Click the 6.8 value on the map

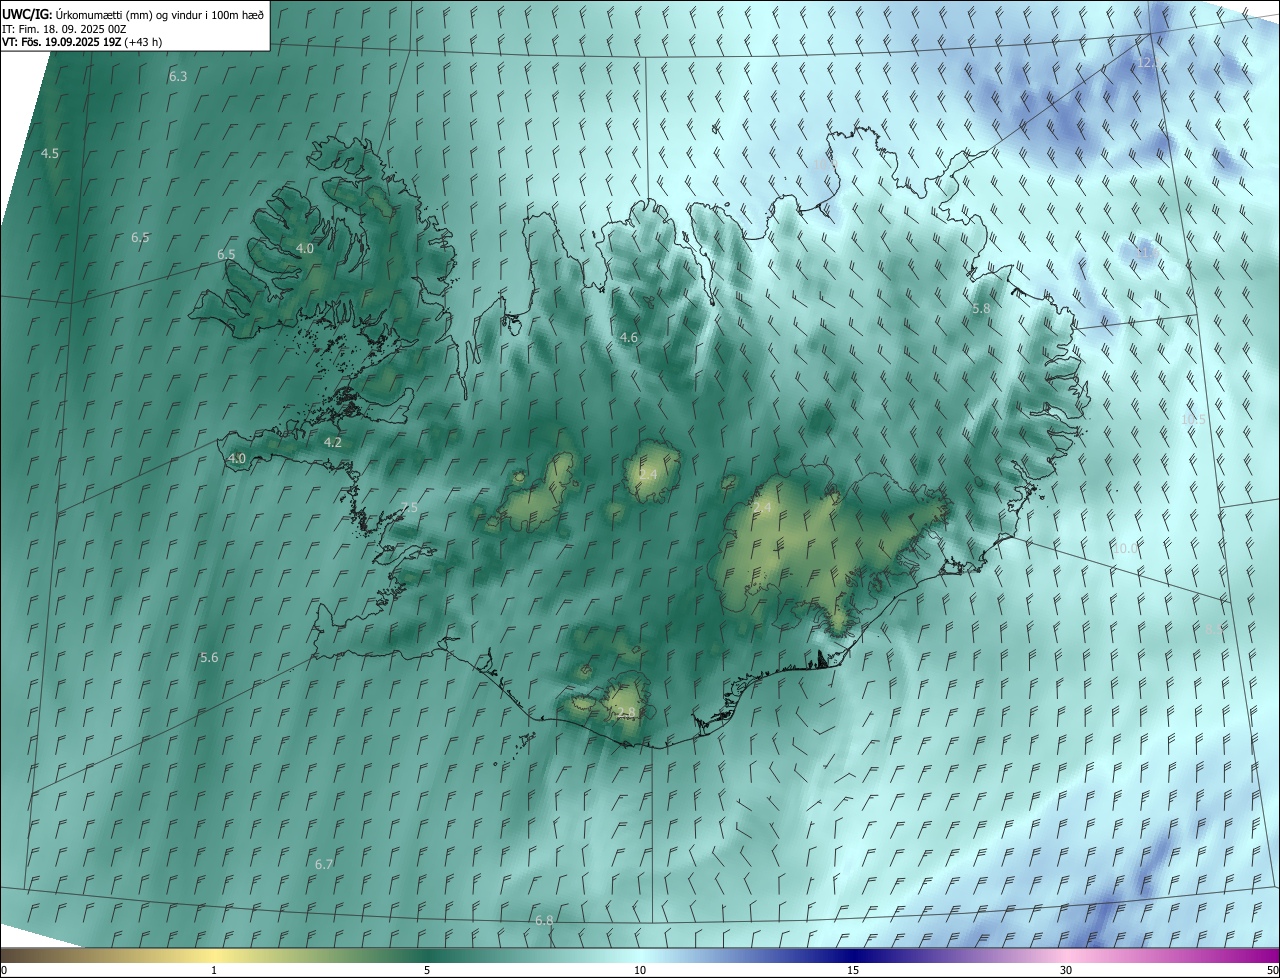pos(544,920)
